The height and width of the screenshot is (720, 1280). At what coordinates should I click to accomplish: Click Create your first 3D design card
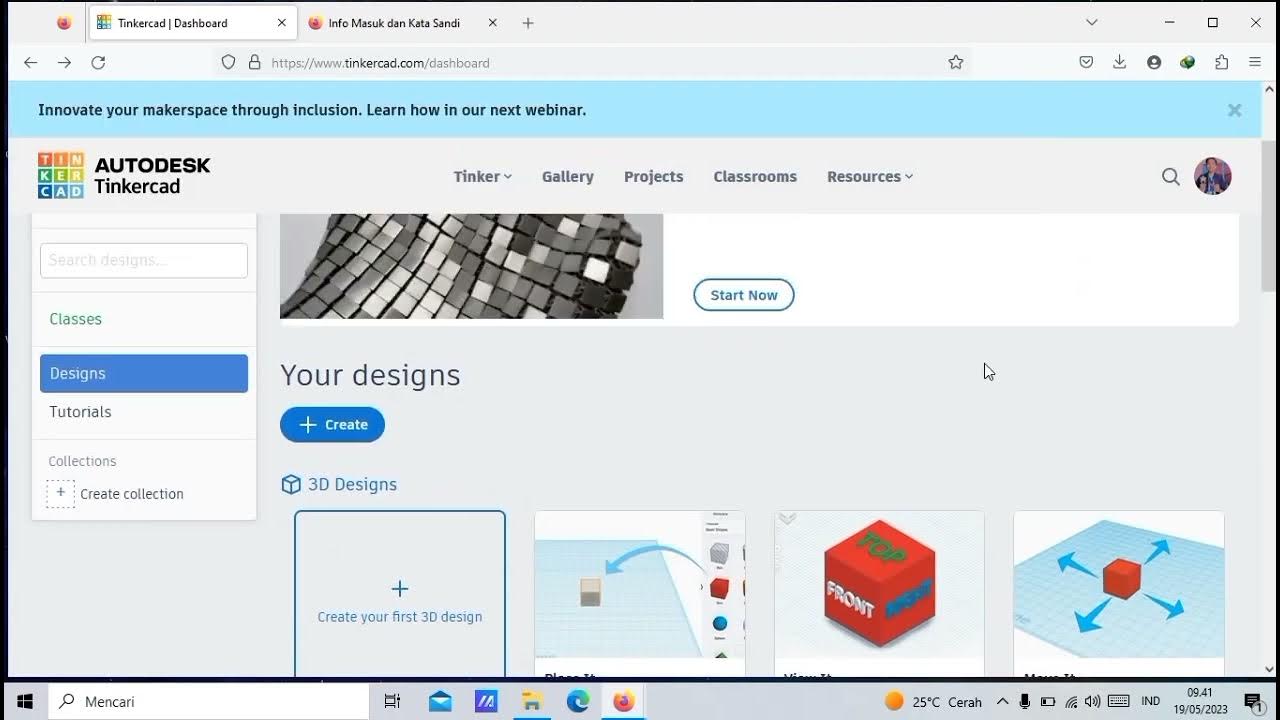pos(400,594)
